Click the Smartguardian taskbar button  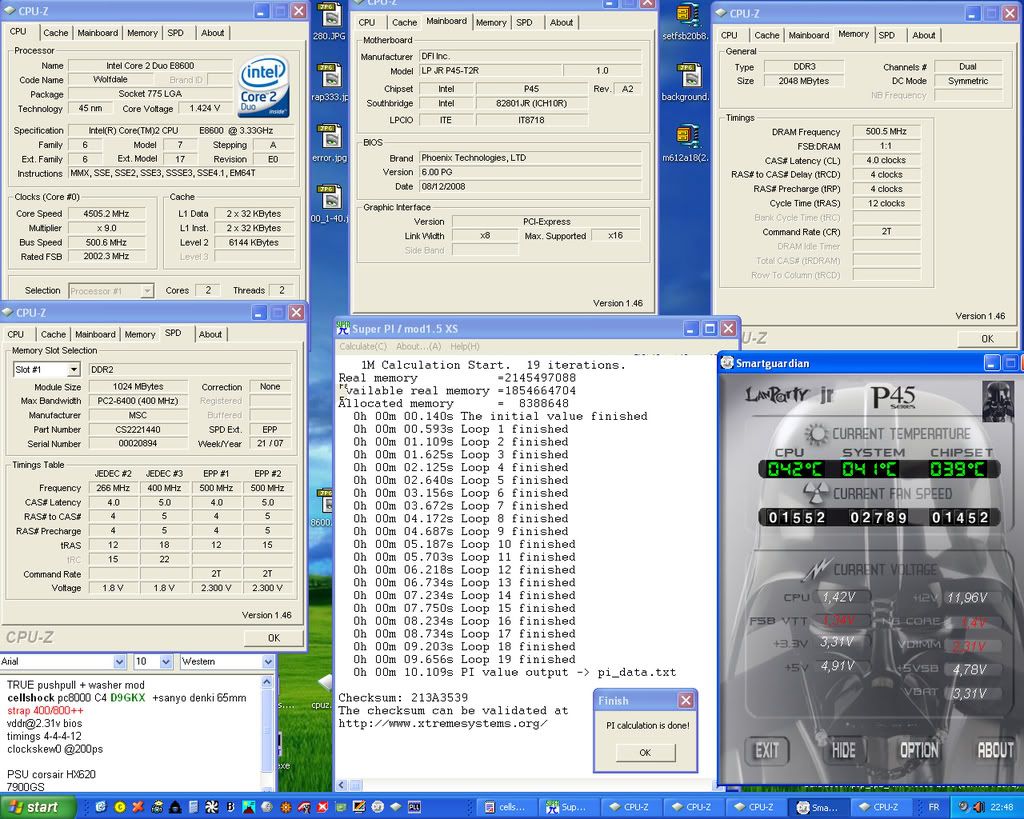point(817,807)
